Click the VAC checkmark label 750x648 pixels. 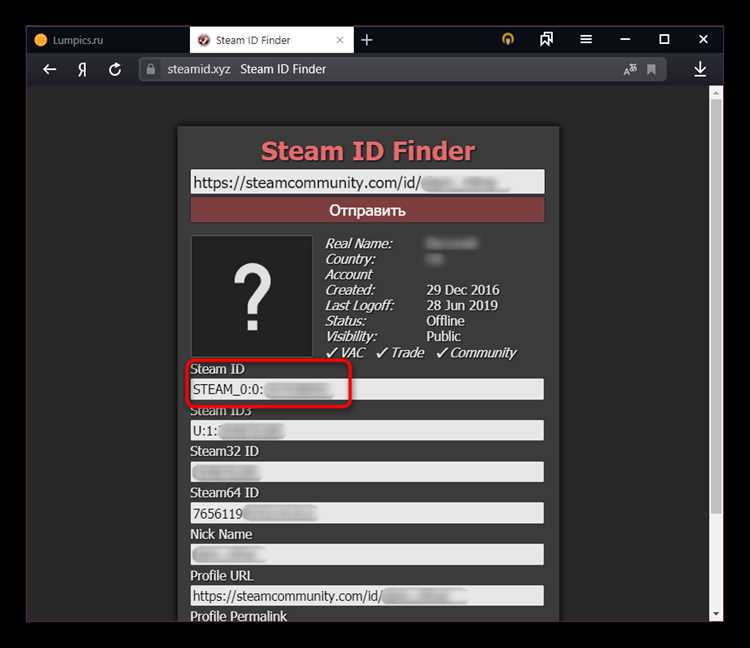345,353
